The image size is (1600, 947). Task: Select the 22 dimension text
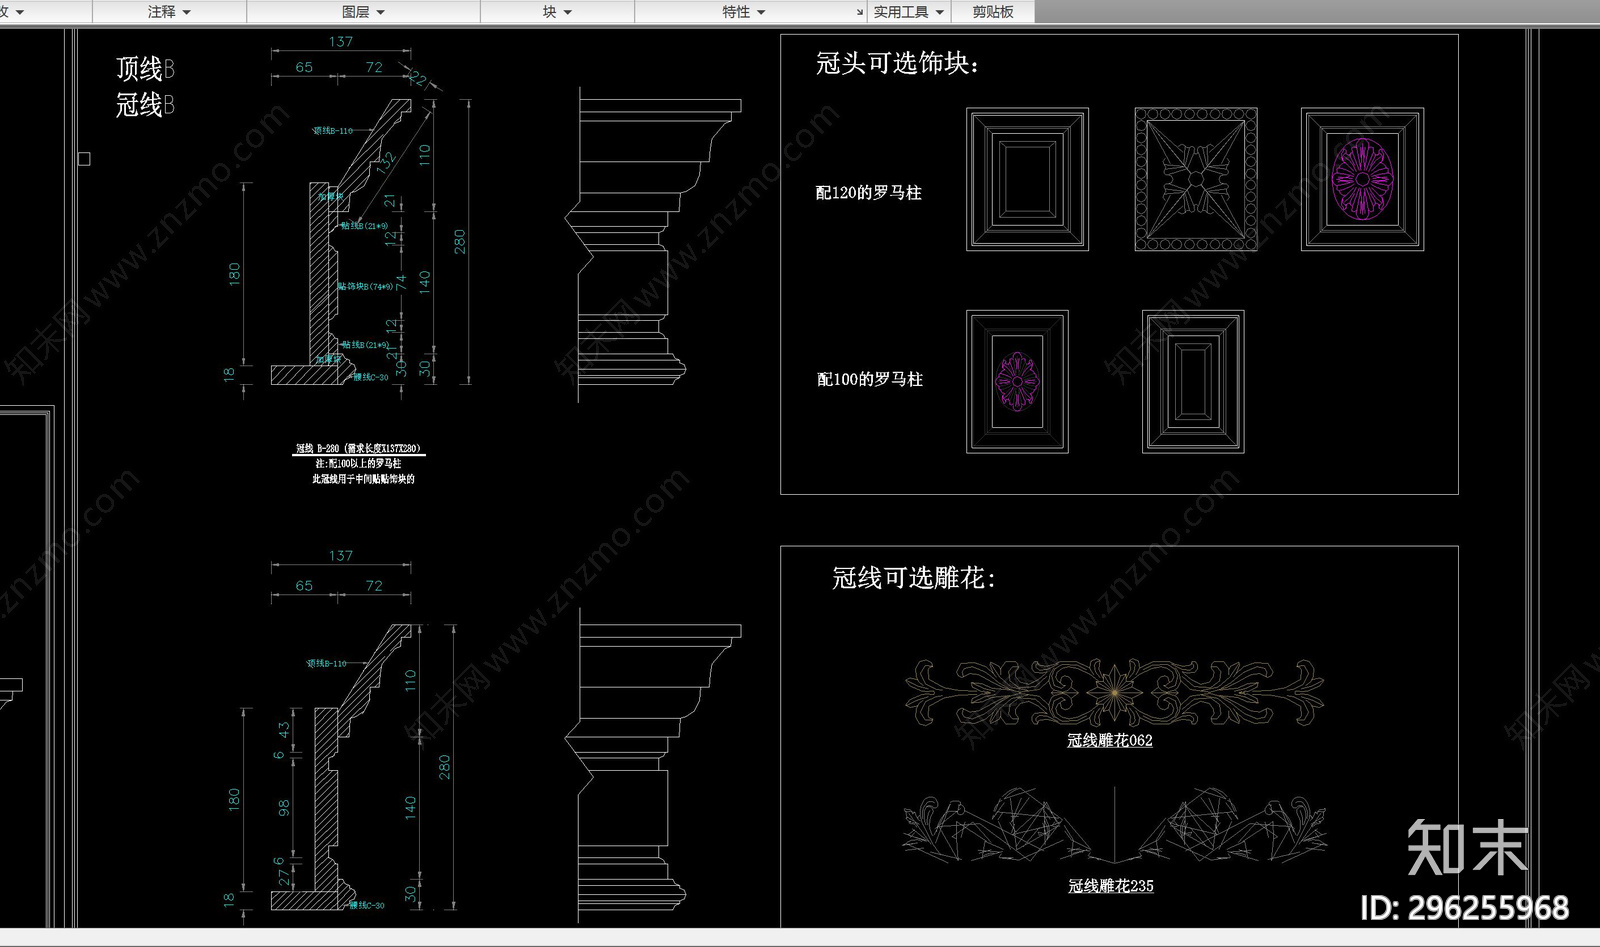418,79
